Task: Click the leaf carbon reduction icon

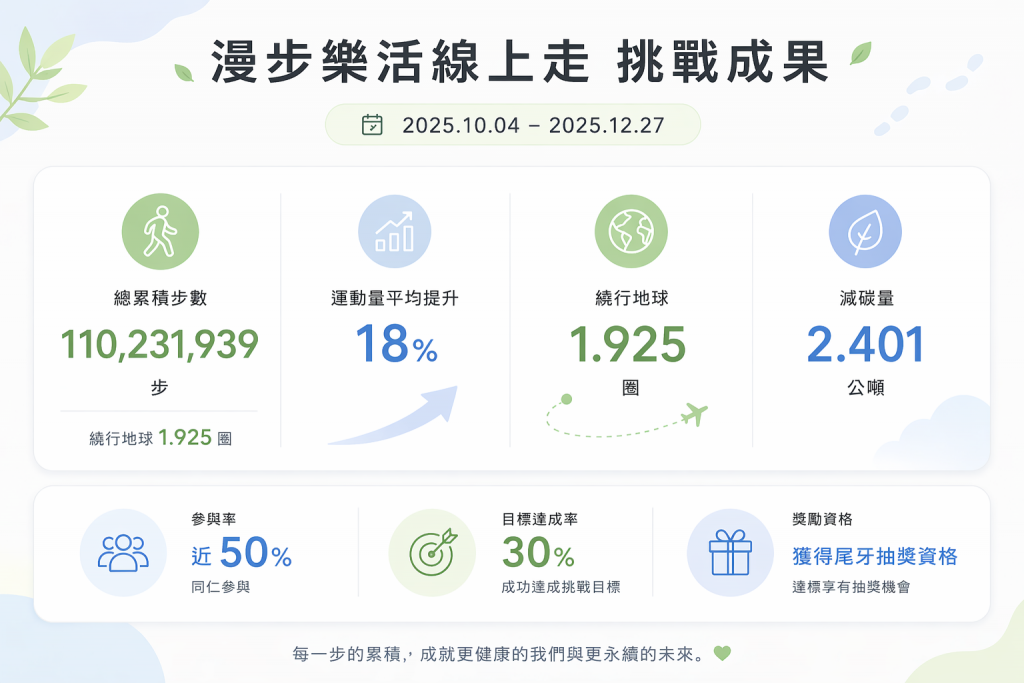Action: point(865,232)
